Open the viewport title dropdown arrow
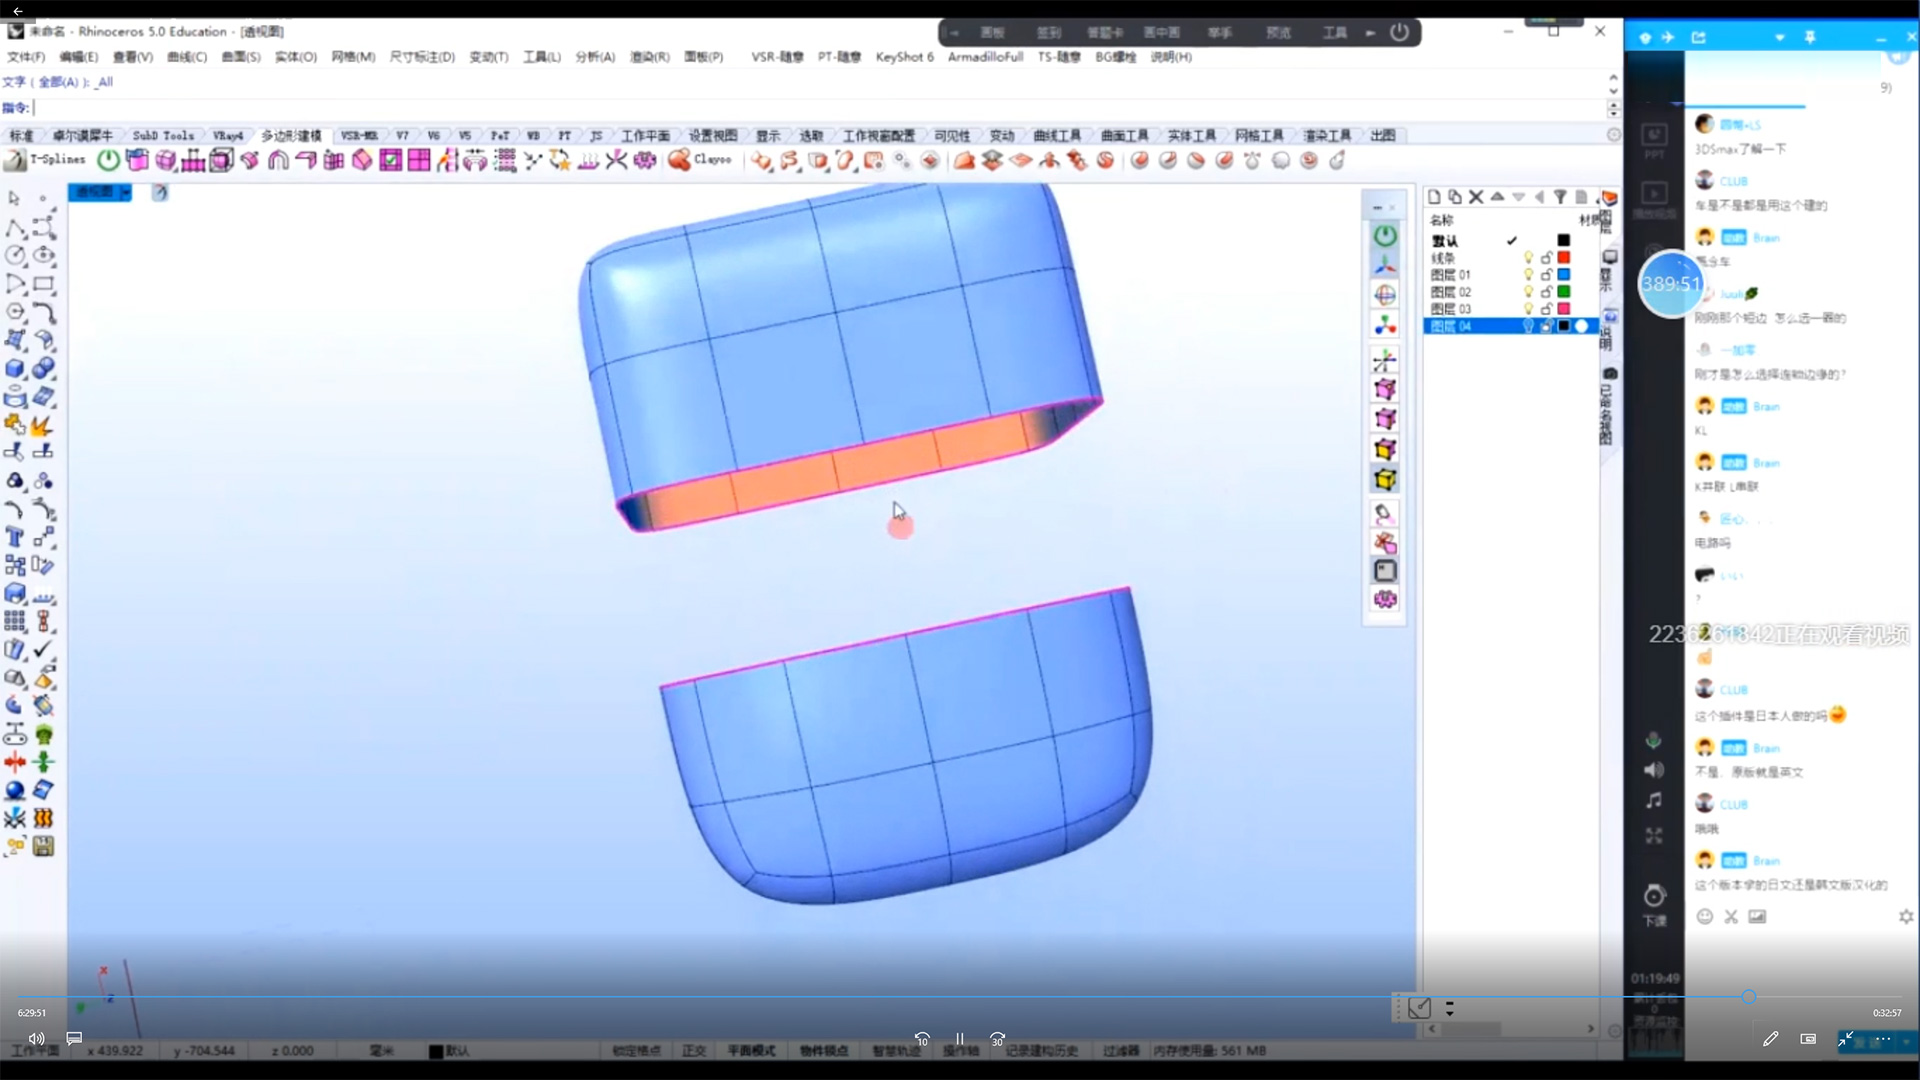1920x1080 pixels. [x=125, y=192]
